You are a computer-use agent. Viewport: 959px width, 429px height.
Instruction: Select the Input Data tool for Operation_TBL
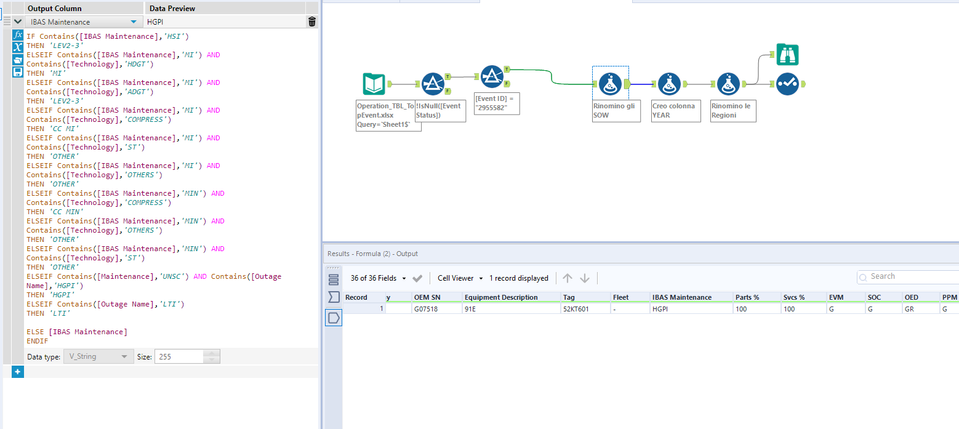tap(373, 84)
